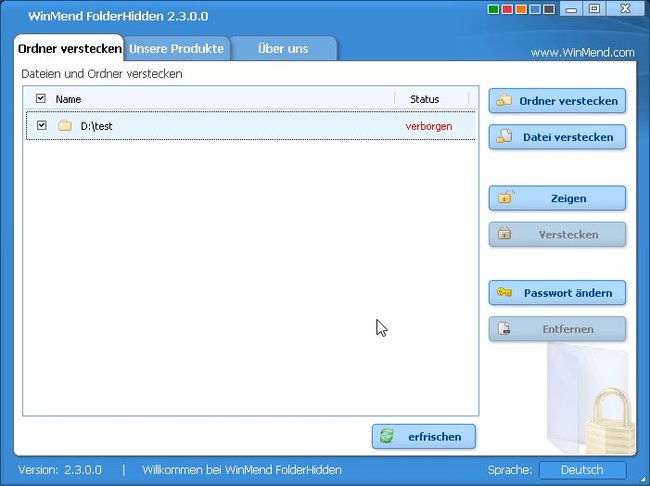Close the WinMend FolderHidden window

coord(626,9)
